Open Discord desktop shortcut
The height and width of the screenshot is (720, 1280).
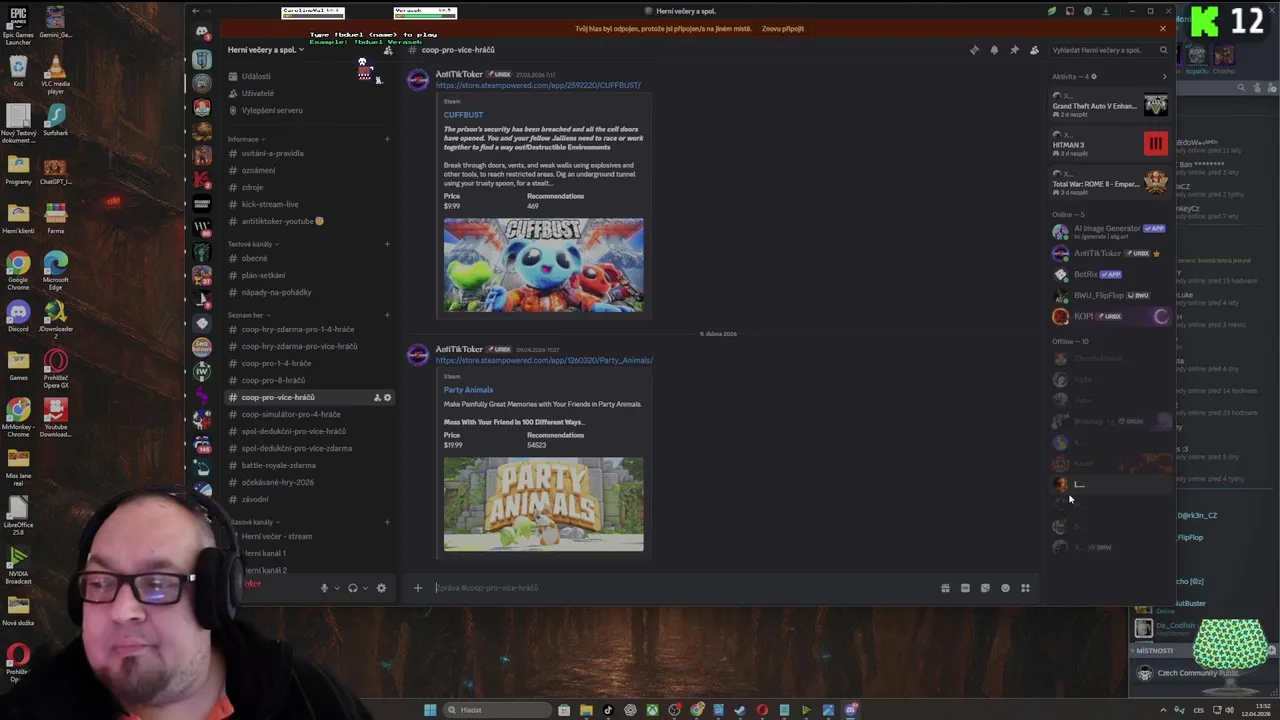(18, 317)
